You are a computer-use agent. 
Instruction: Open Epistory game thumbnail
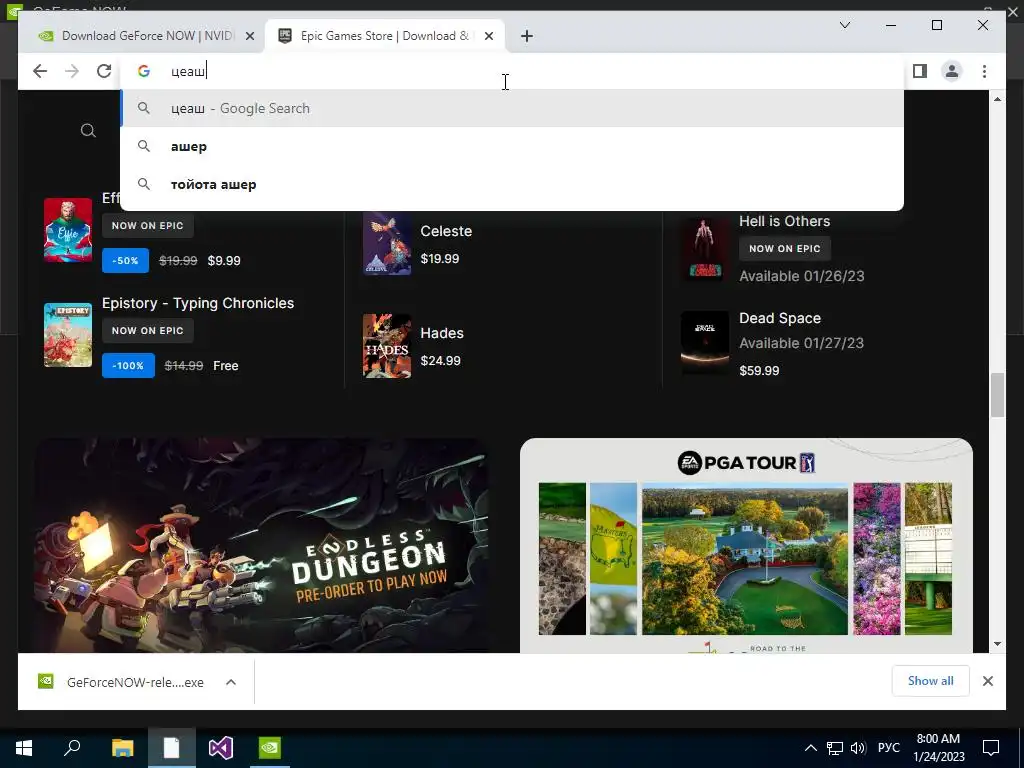(x=68, y=335)
